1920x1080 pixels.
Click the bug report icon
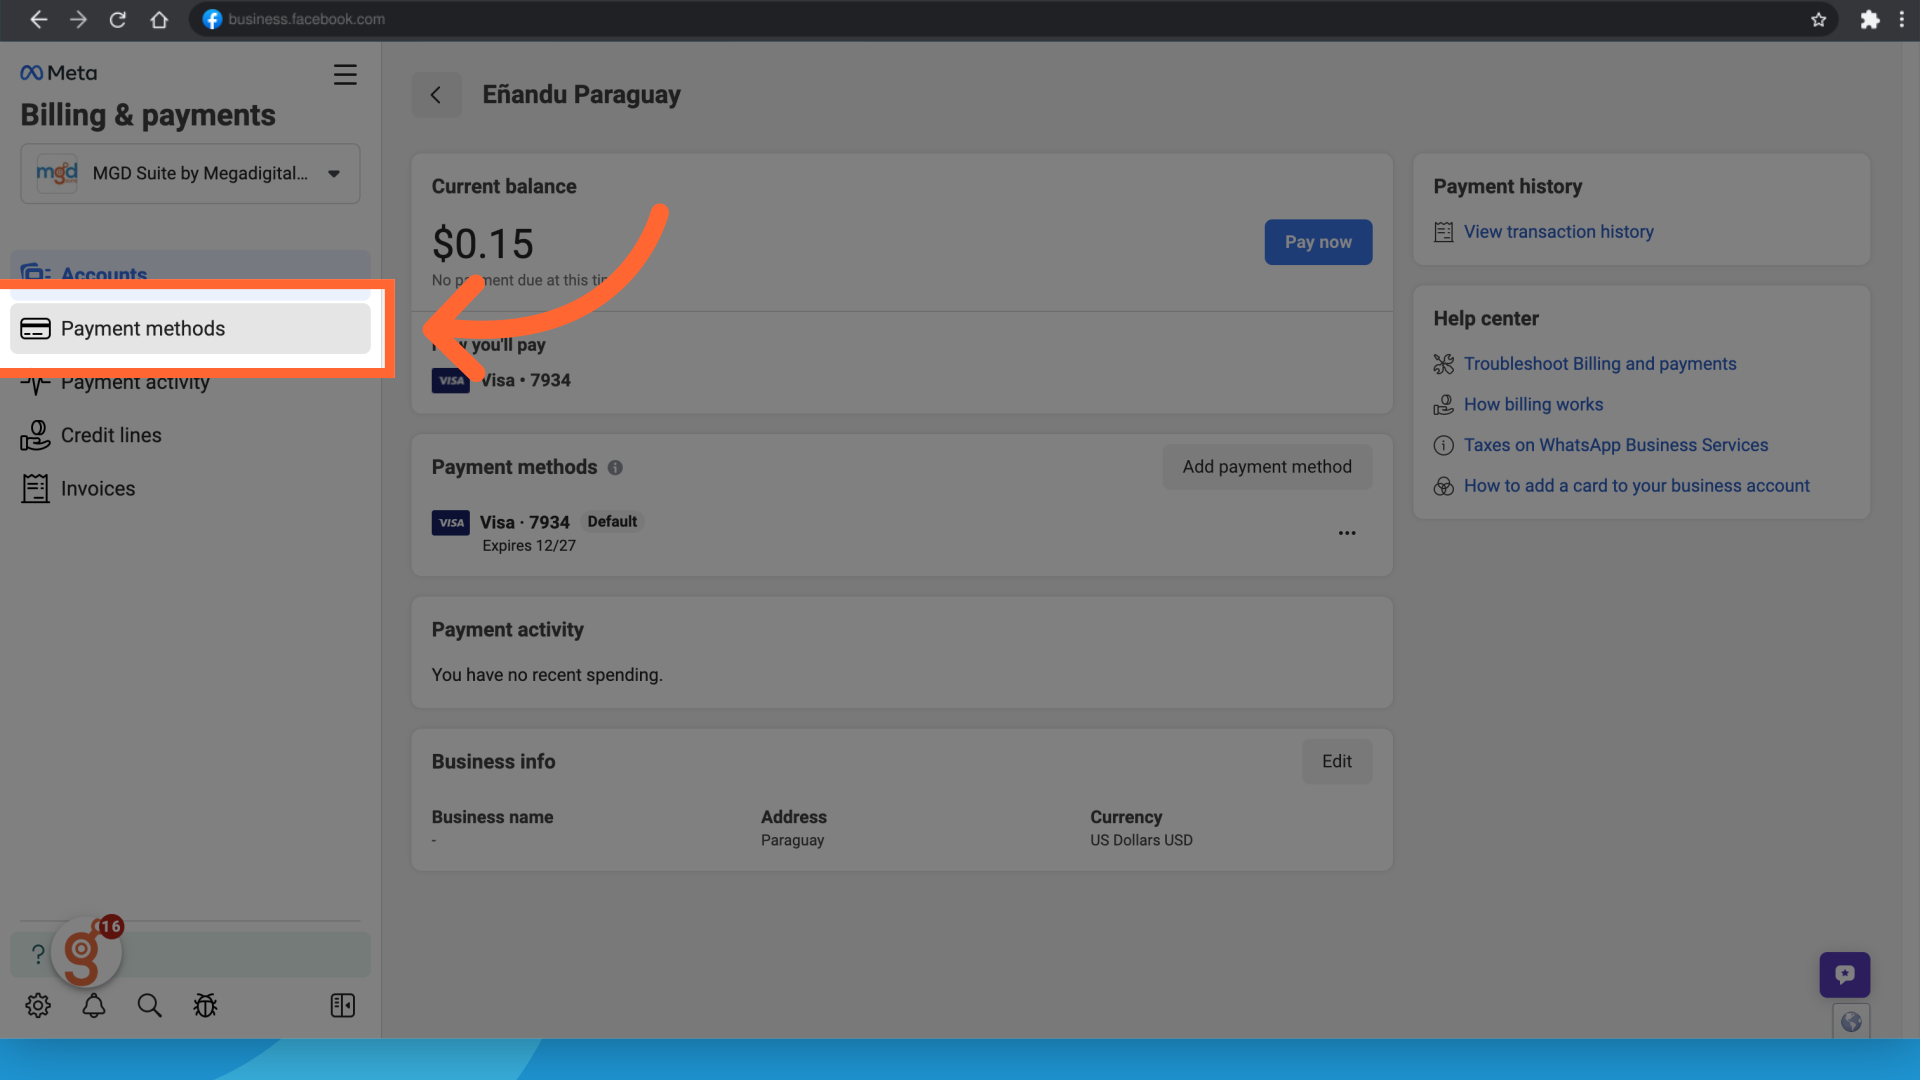[205, 1005]
